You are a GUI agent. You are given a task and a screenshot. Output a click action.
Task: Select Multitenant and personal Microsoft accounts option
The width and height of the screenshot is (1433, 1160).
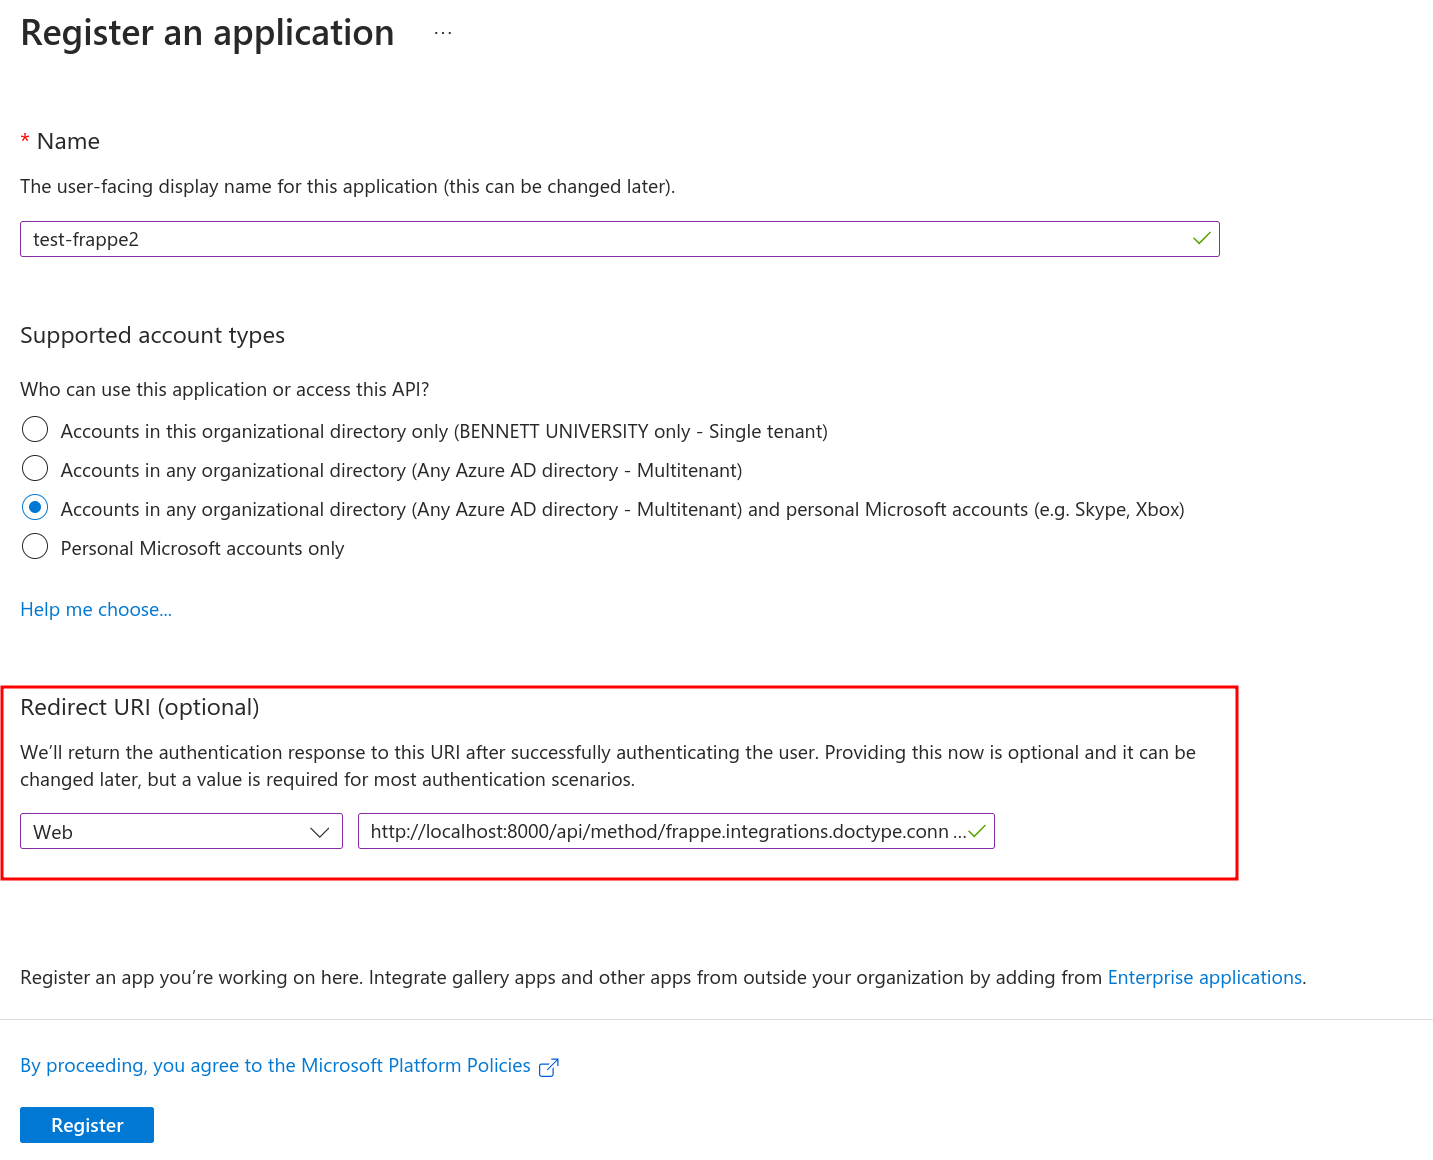point(35,508)
